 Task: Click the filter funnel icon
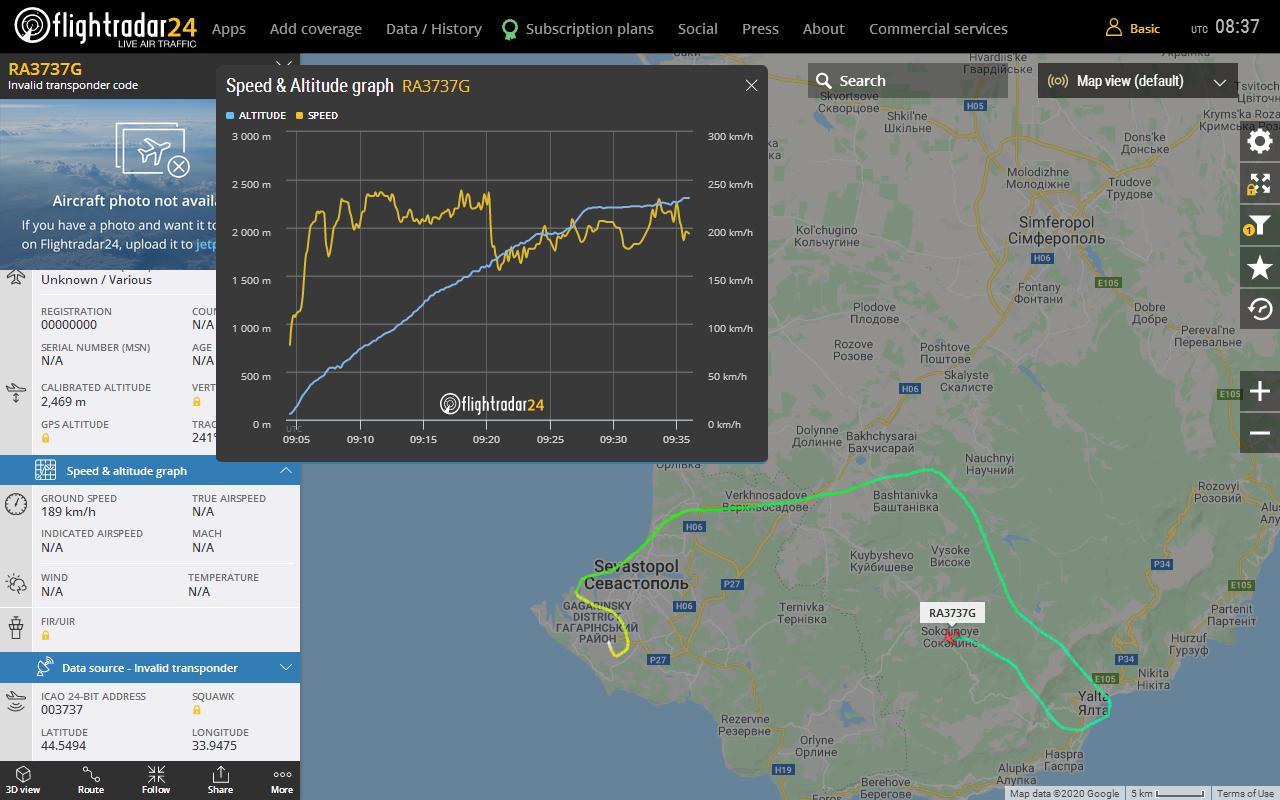tap(1260, 226)
